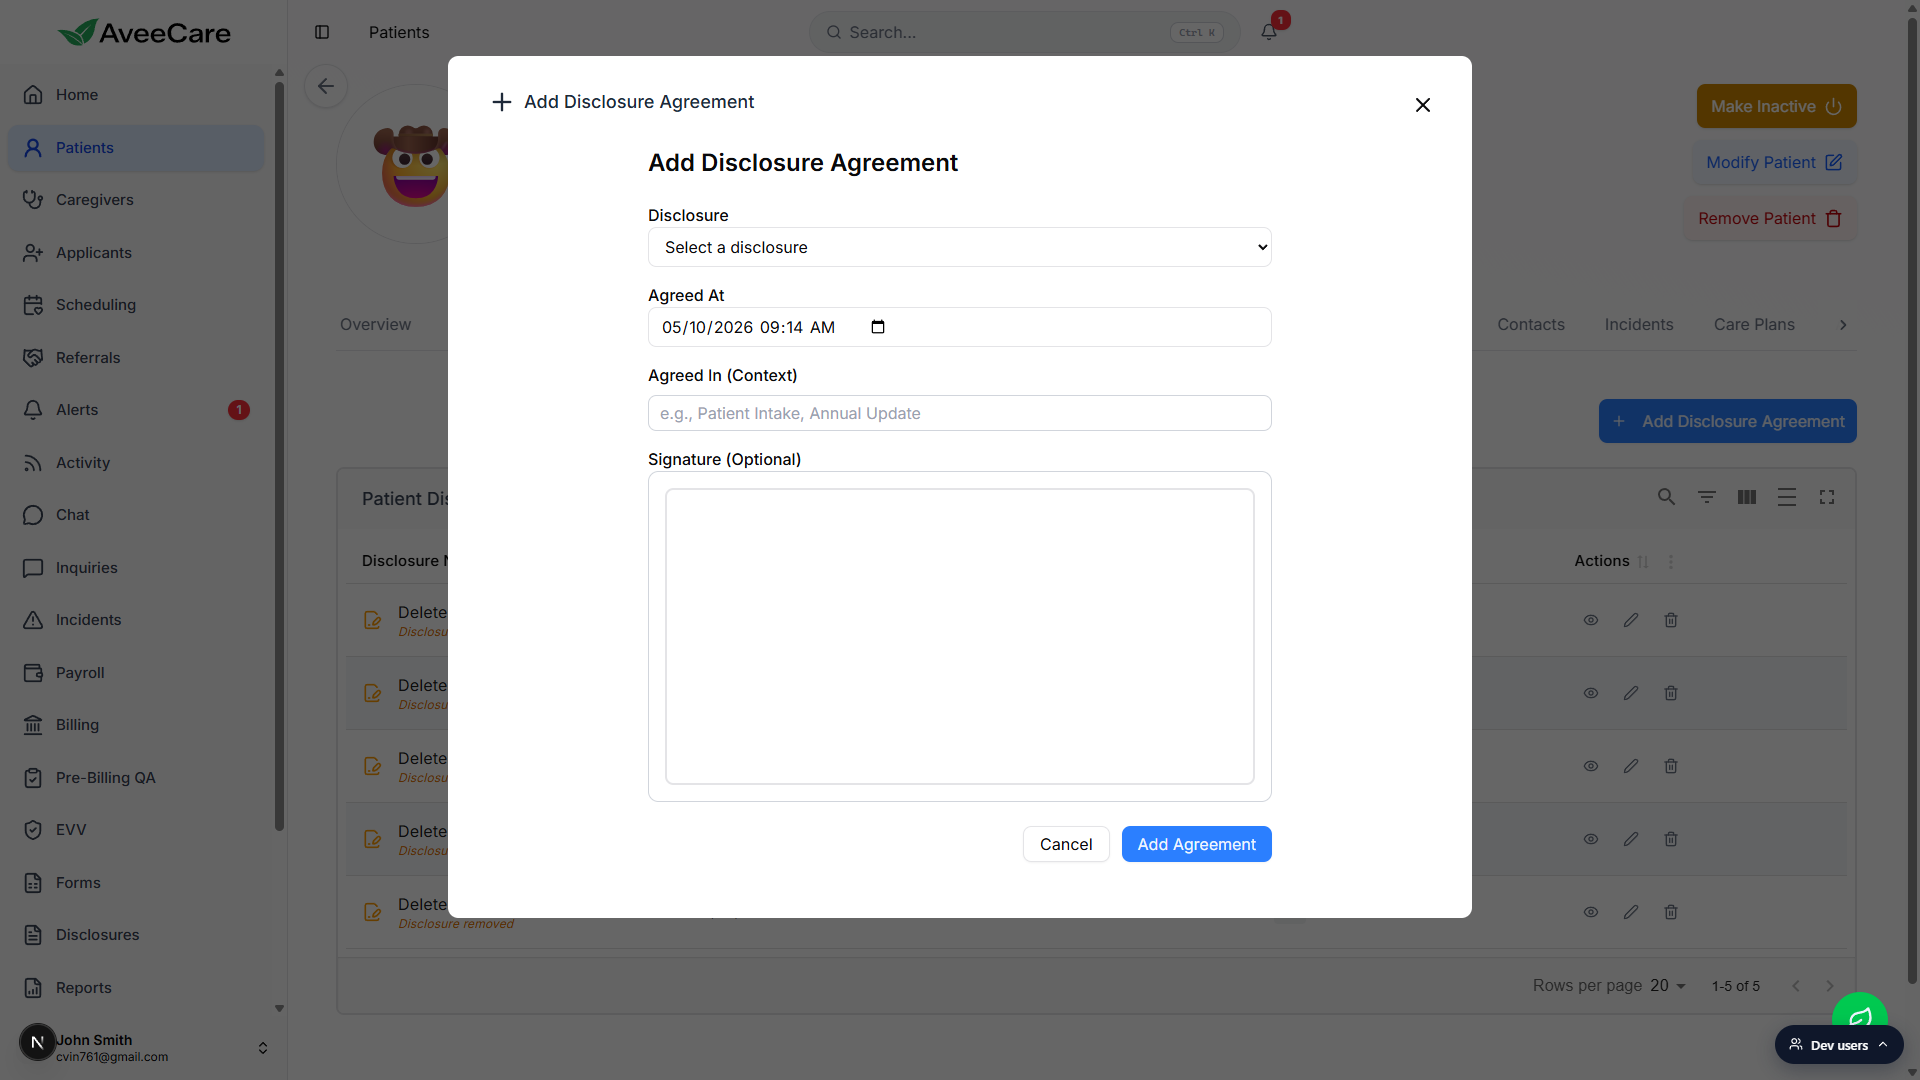The height and width of the screenshot is (1080, 1920).
Task: Go to Applicants page
Action: [136, 253]
